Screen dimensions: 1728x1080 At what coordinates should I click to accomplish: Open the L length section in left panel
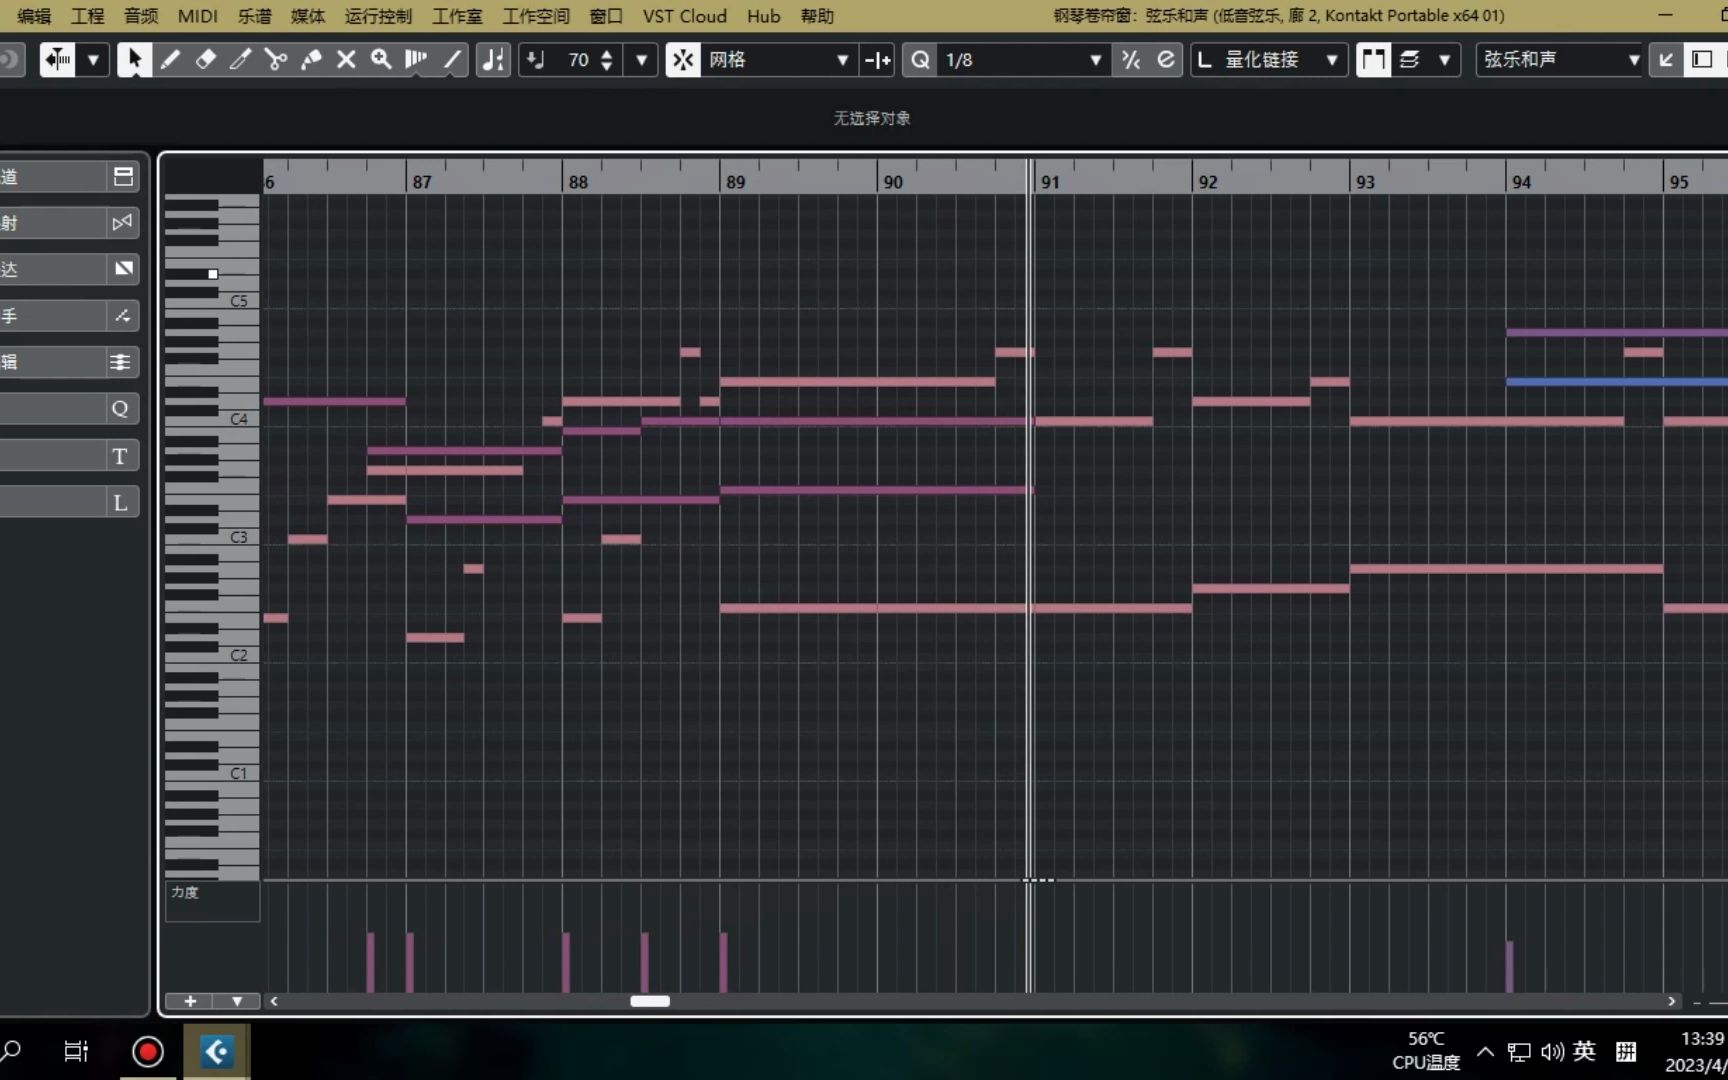pyautogui.click(x=120, y=502)
